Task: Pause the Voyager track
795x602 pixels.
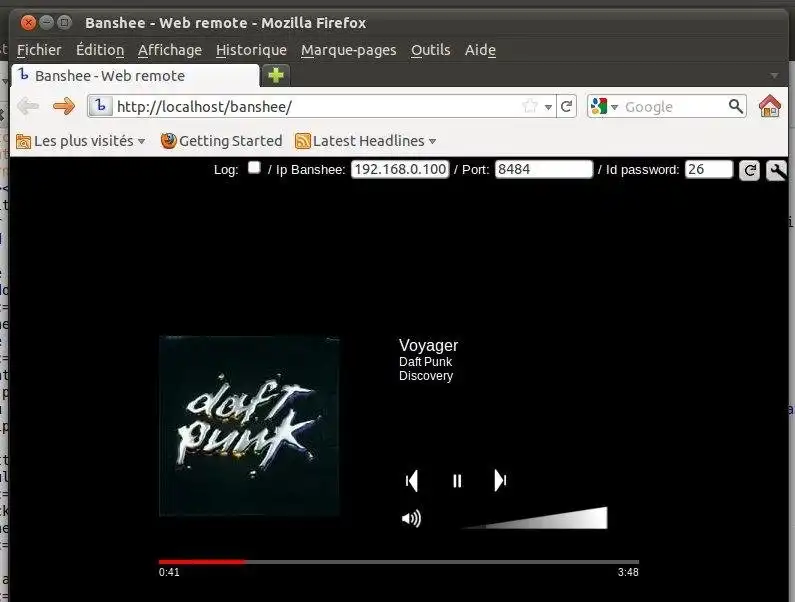Action: 457,481
